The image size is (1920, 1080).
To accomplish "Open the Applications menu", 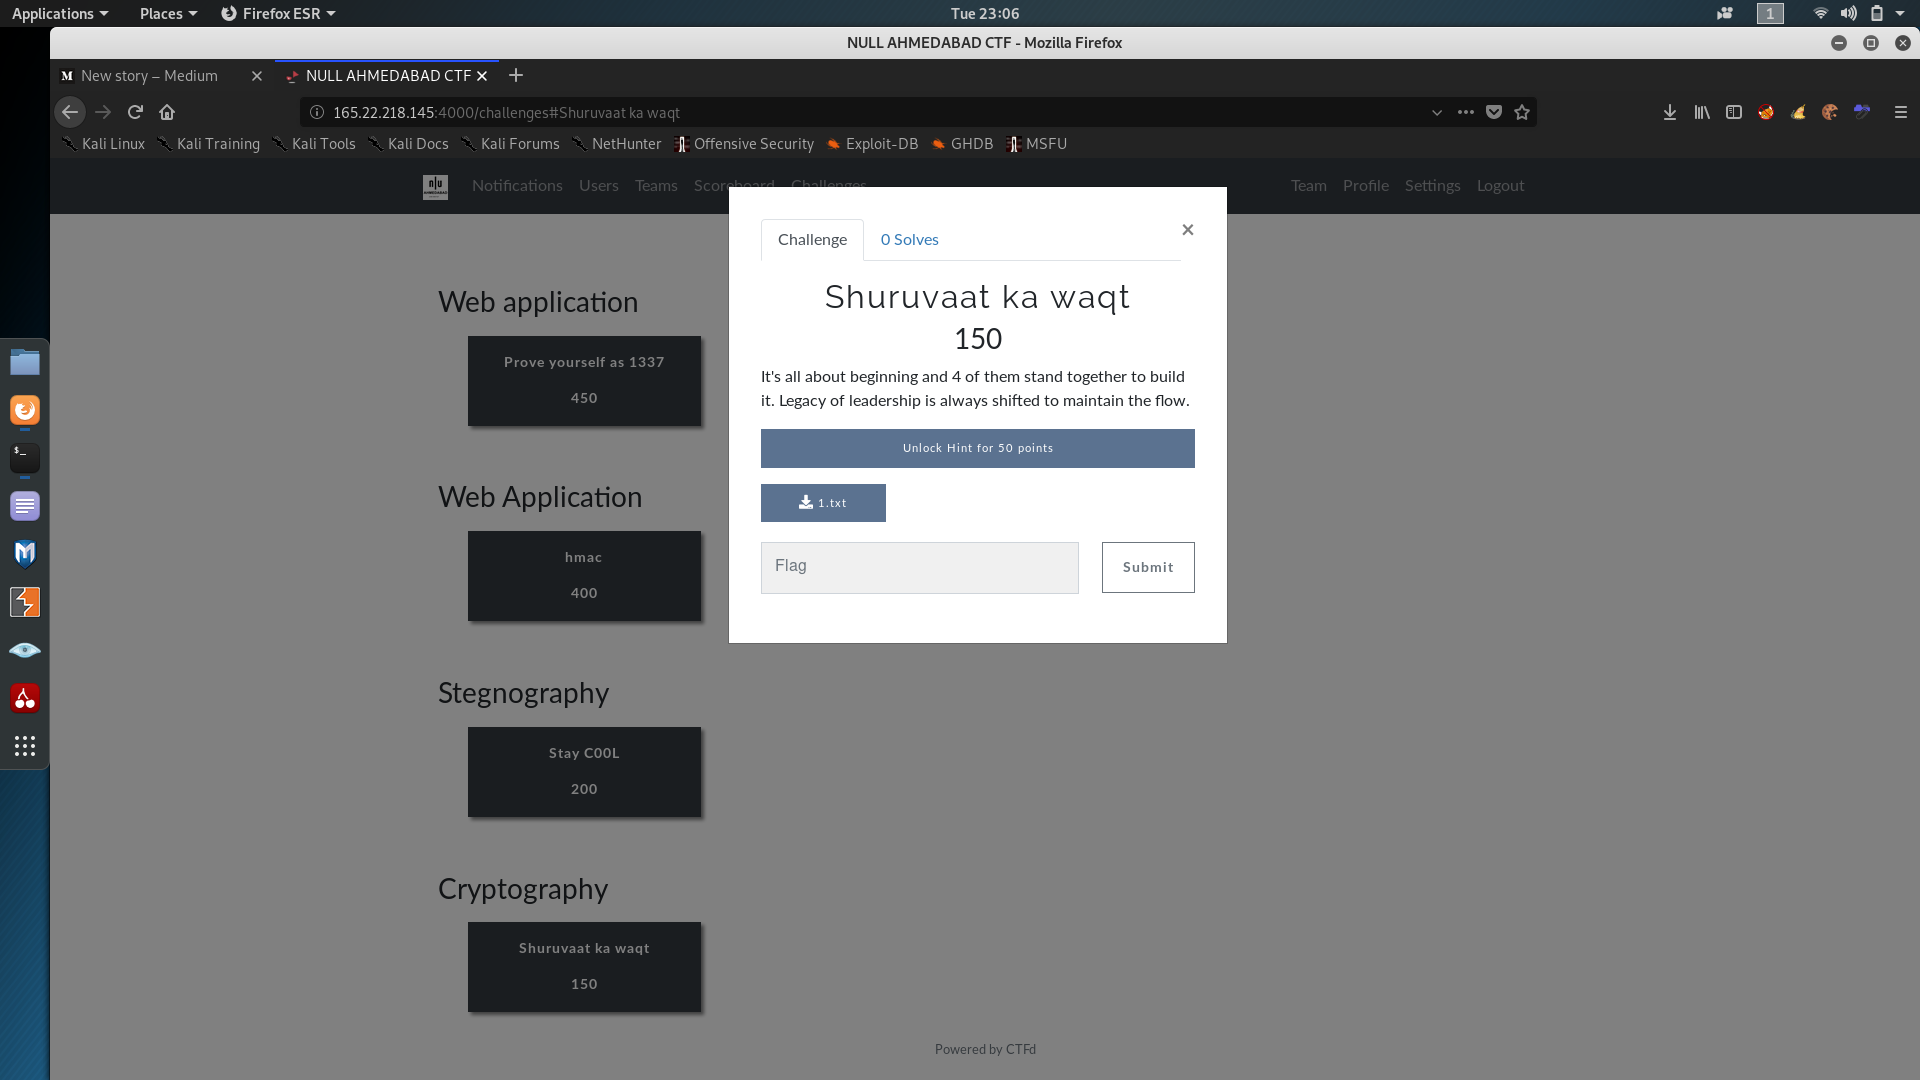I will (x=53, y=13).
